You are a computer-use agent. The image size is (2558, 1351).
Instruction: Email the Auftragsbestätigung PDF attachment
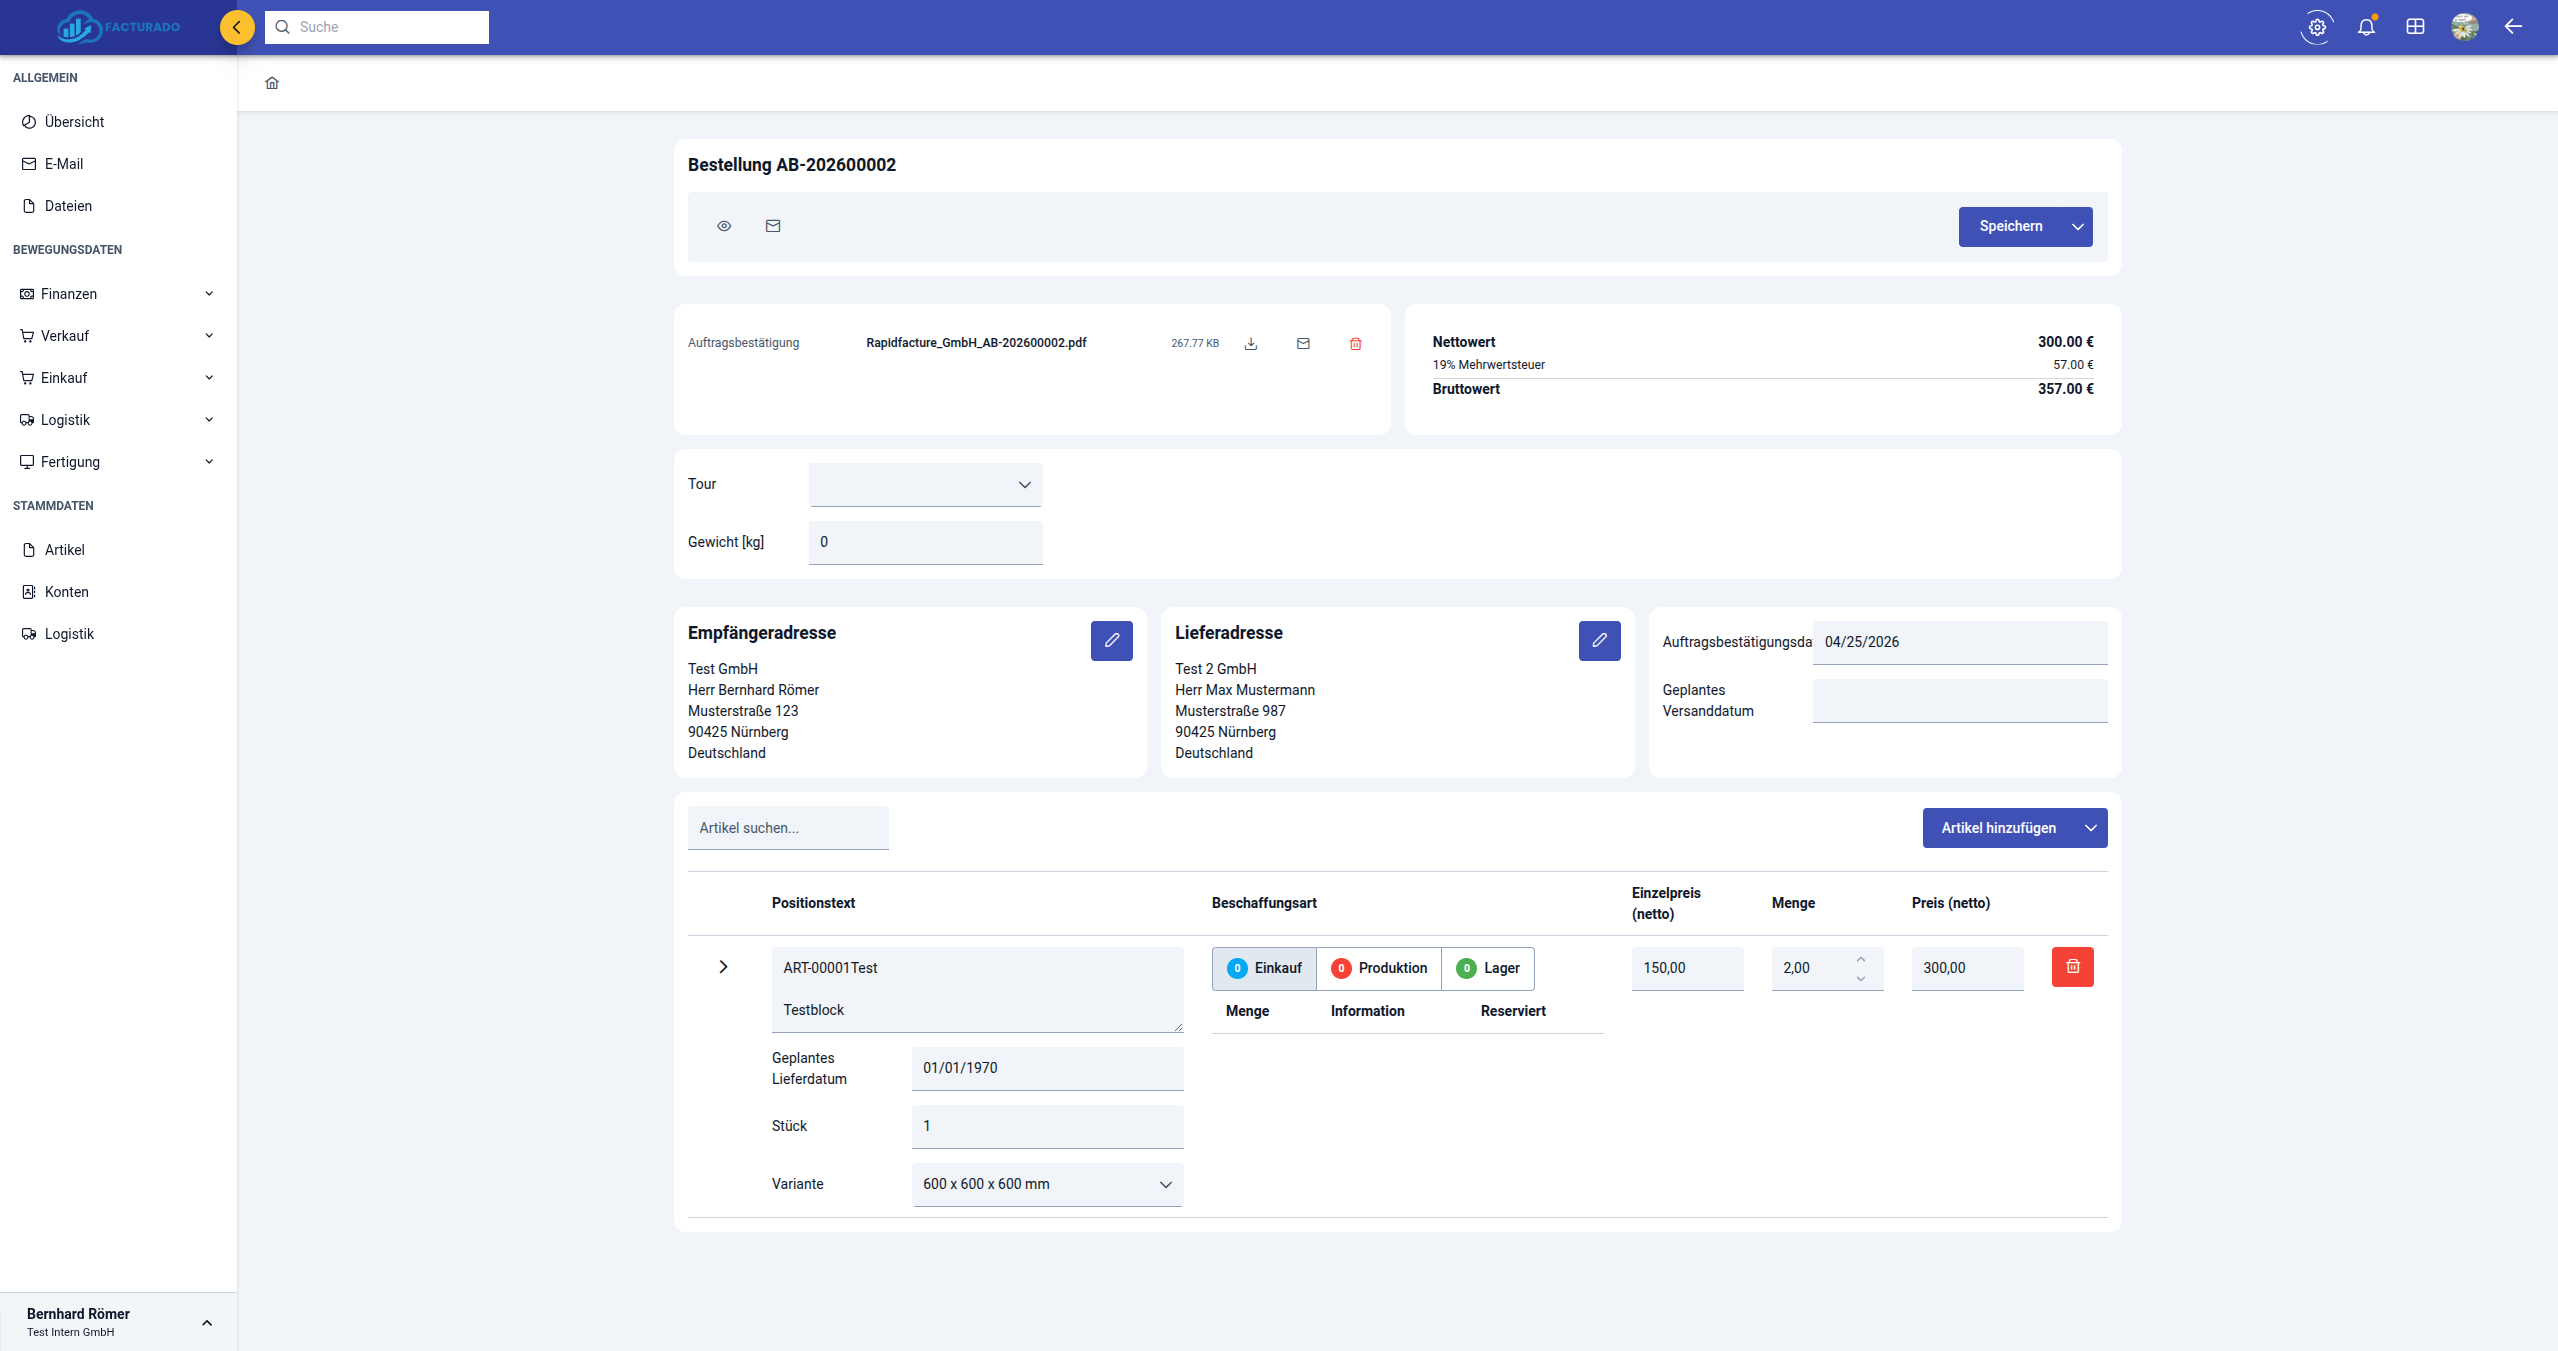1303,343
